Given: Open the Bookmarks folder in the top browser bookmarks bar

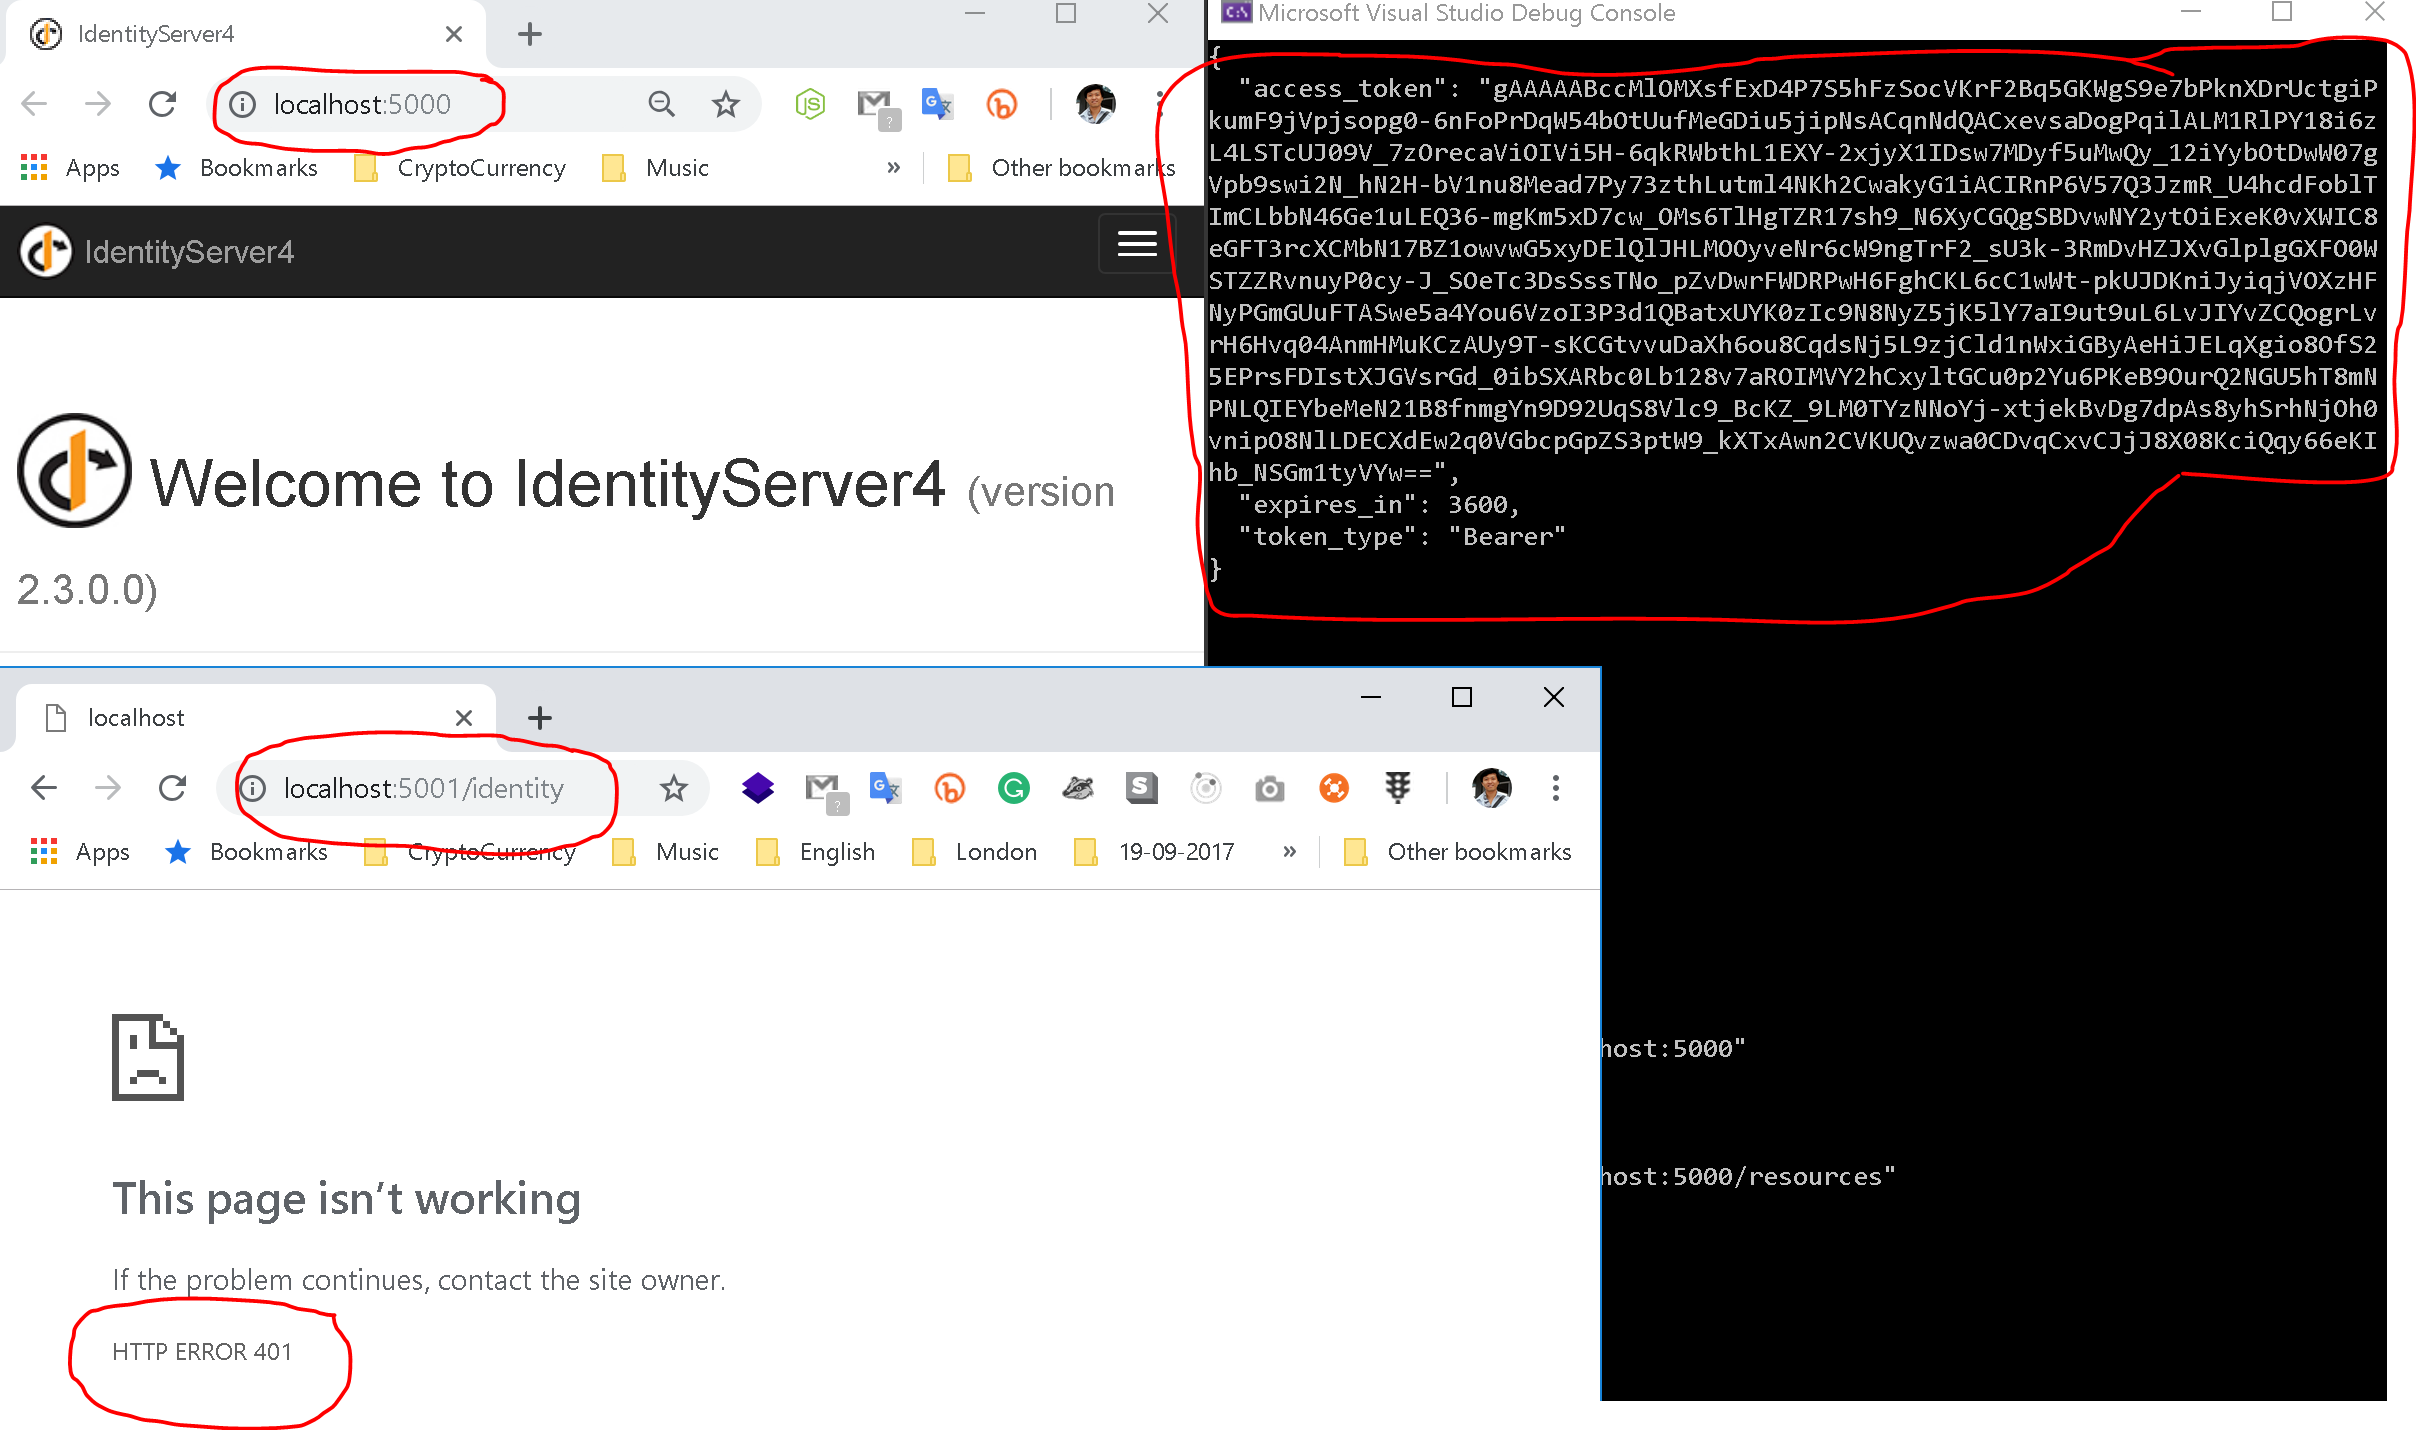Looking at the screenshot, I should click(x=237, y=168).
